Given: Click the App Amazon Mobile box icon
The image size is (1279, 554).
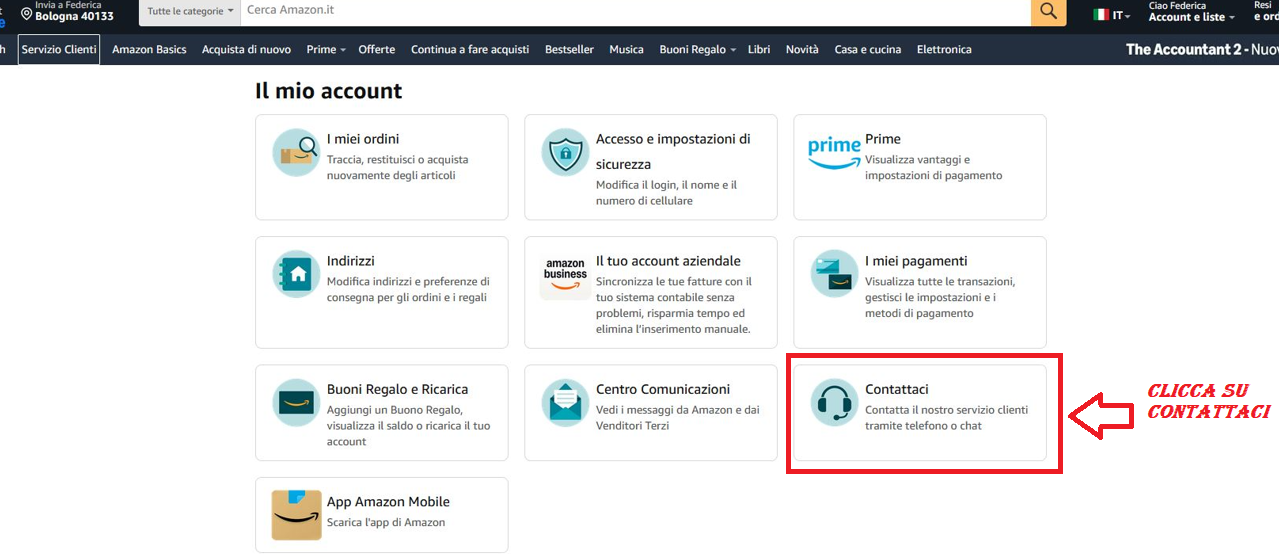Looking at the screenshot, I should 296,515.
